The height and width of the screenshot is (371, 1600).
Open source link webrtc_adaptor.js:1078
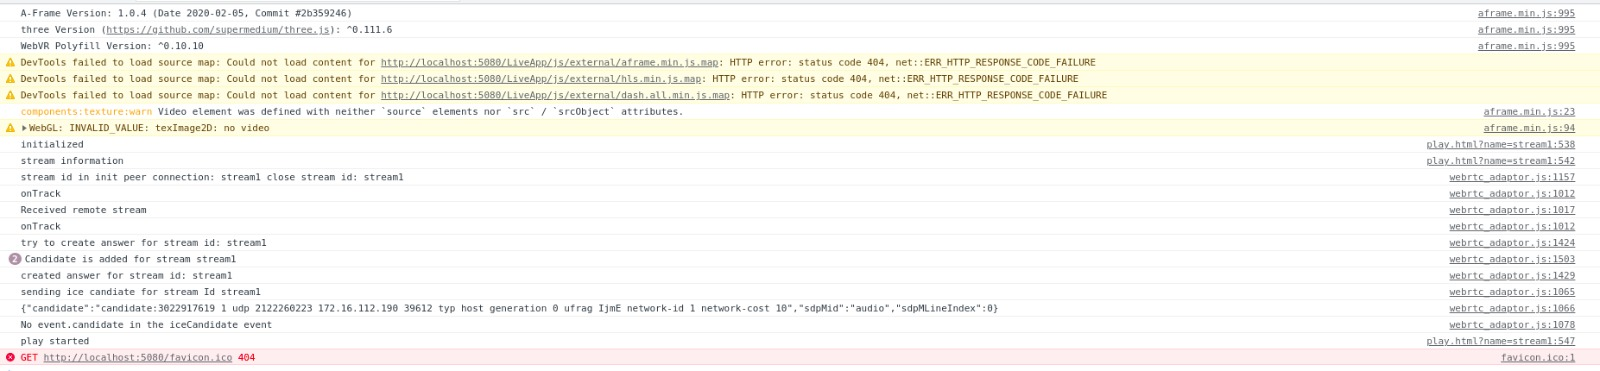(x=1512, y=325)
